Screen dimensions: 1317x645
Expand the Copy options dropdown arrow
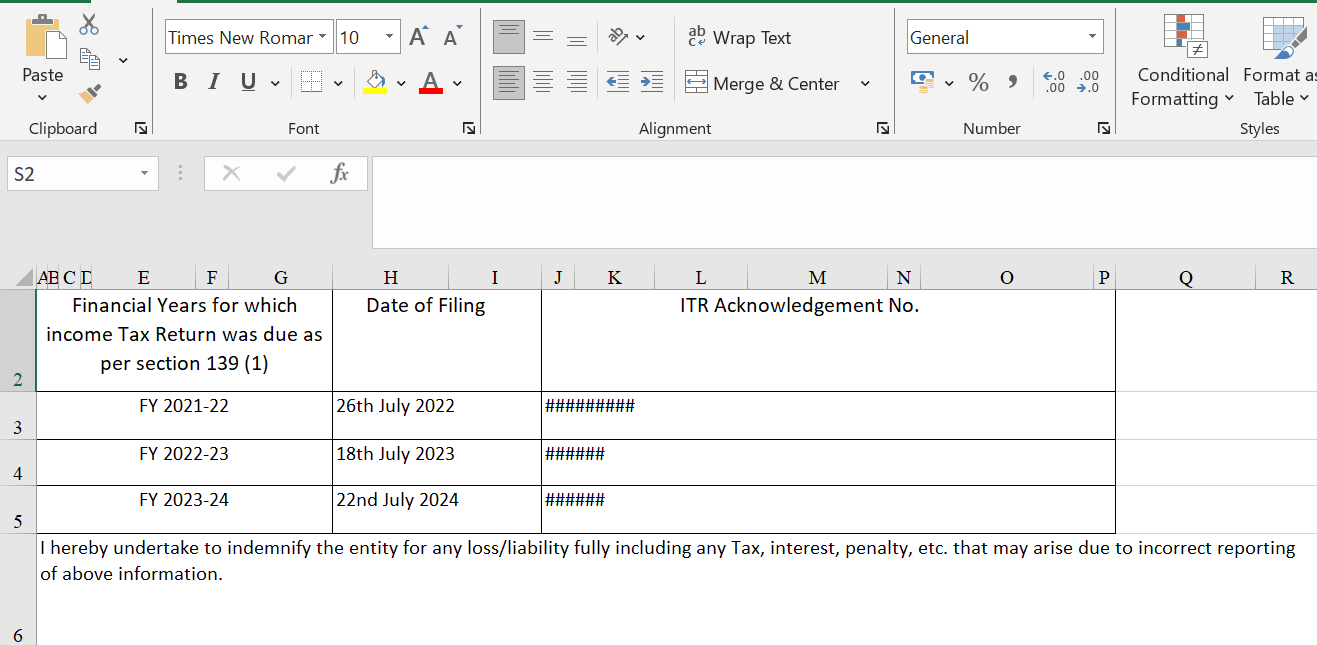123,61
